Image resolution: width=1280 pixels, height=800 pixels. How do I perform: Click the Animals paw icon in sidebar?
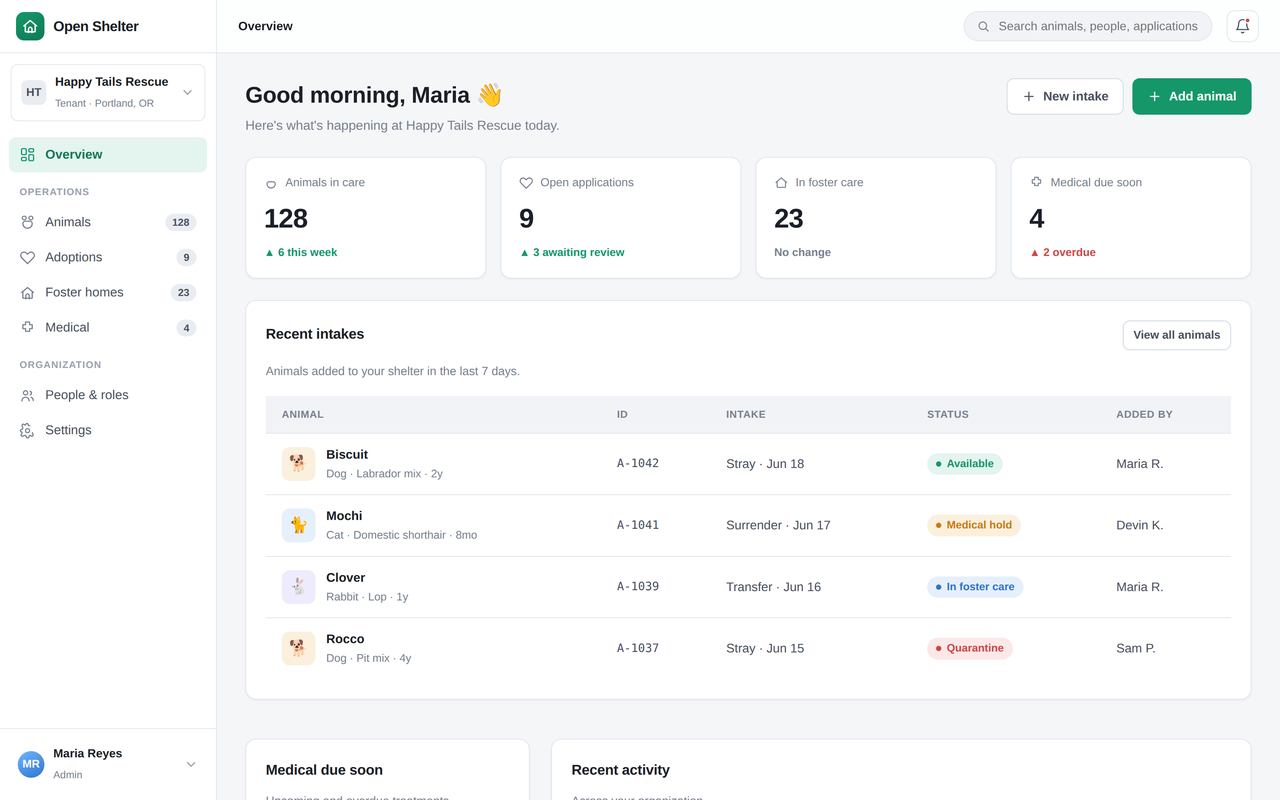[27, 222]
